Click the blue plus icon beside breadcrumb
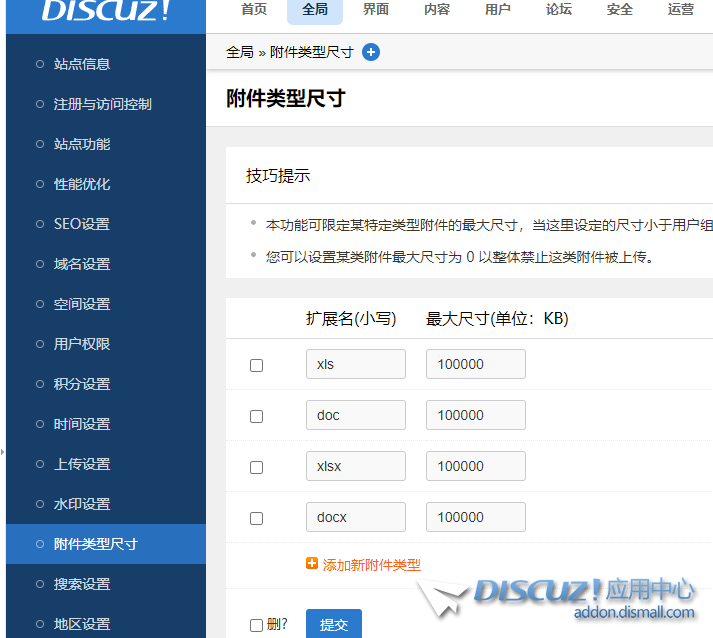 coord(371,52)
